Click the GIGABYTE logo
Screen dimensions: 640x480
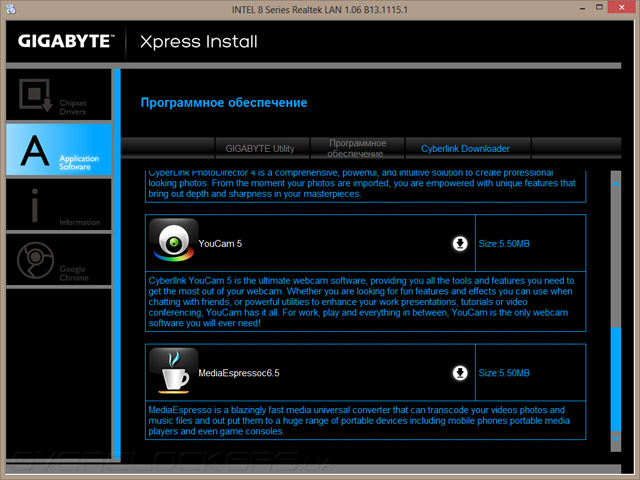point(66,41)
